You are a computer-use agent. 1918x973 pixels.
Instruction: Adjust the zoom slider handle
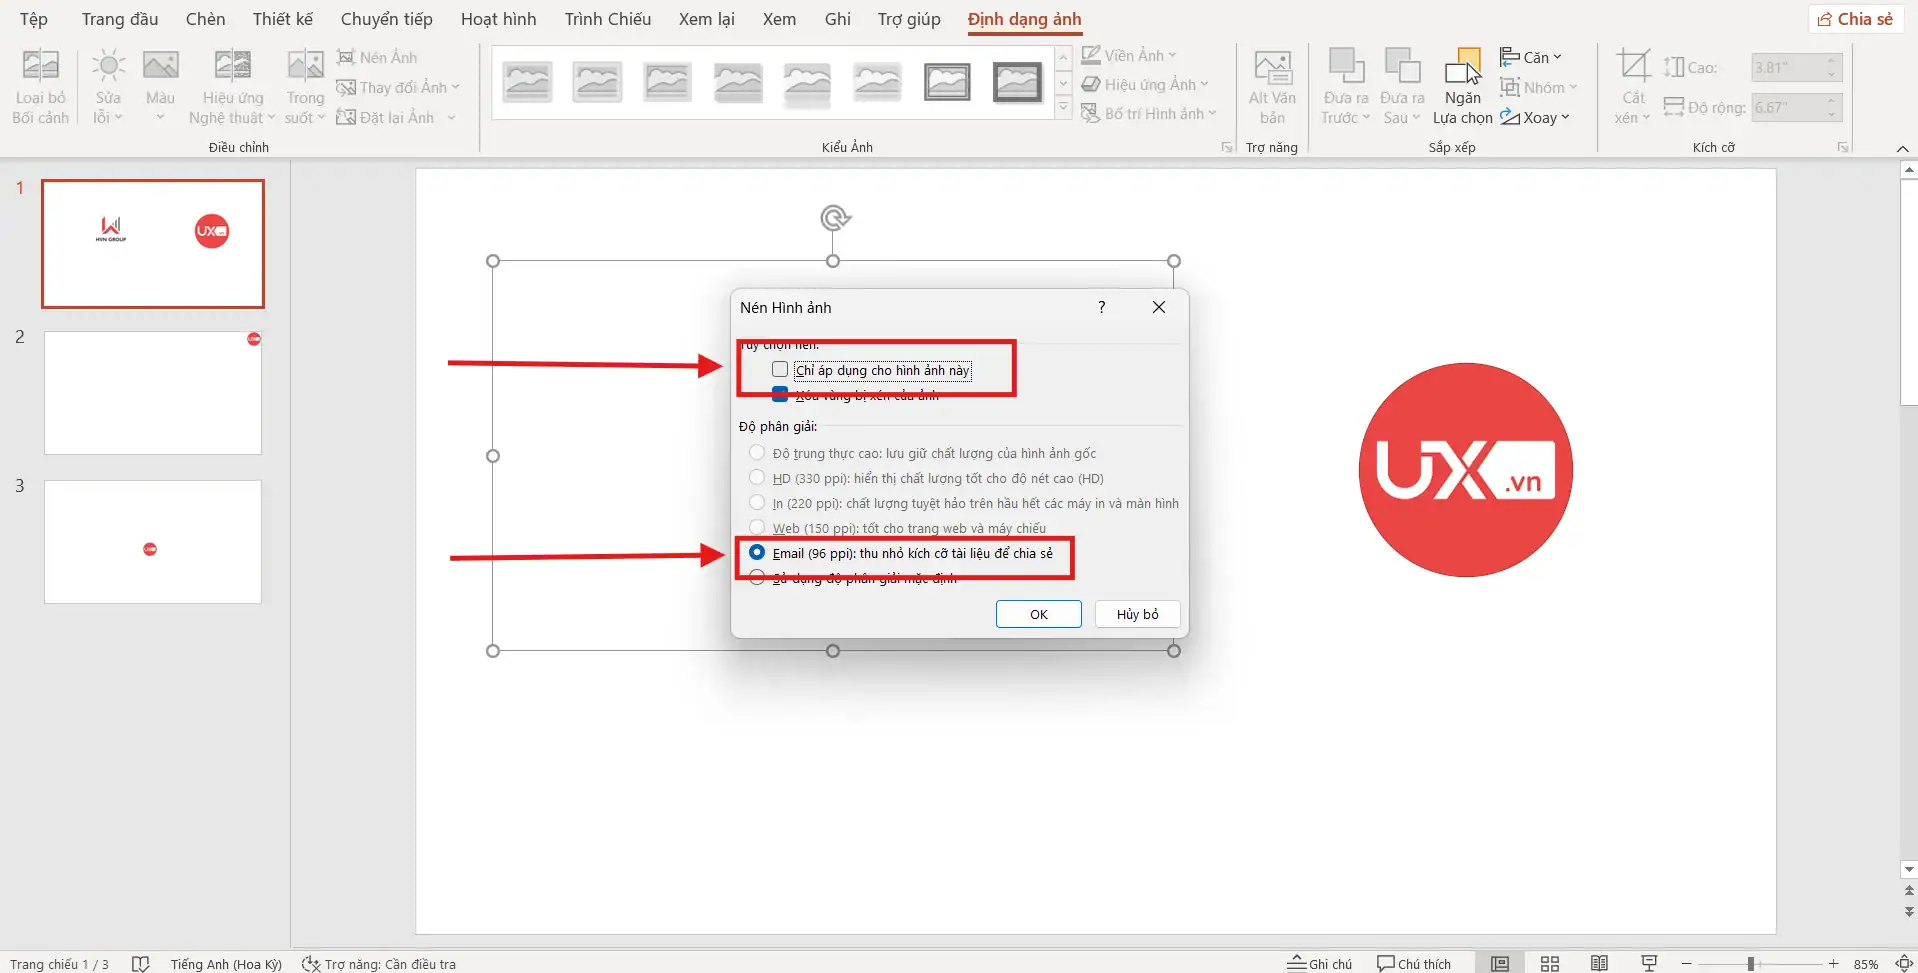[1751, 964]
